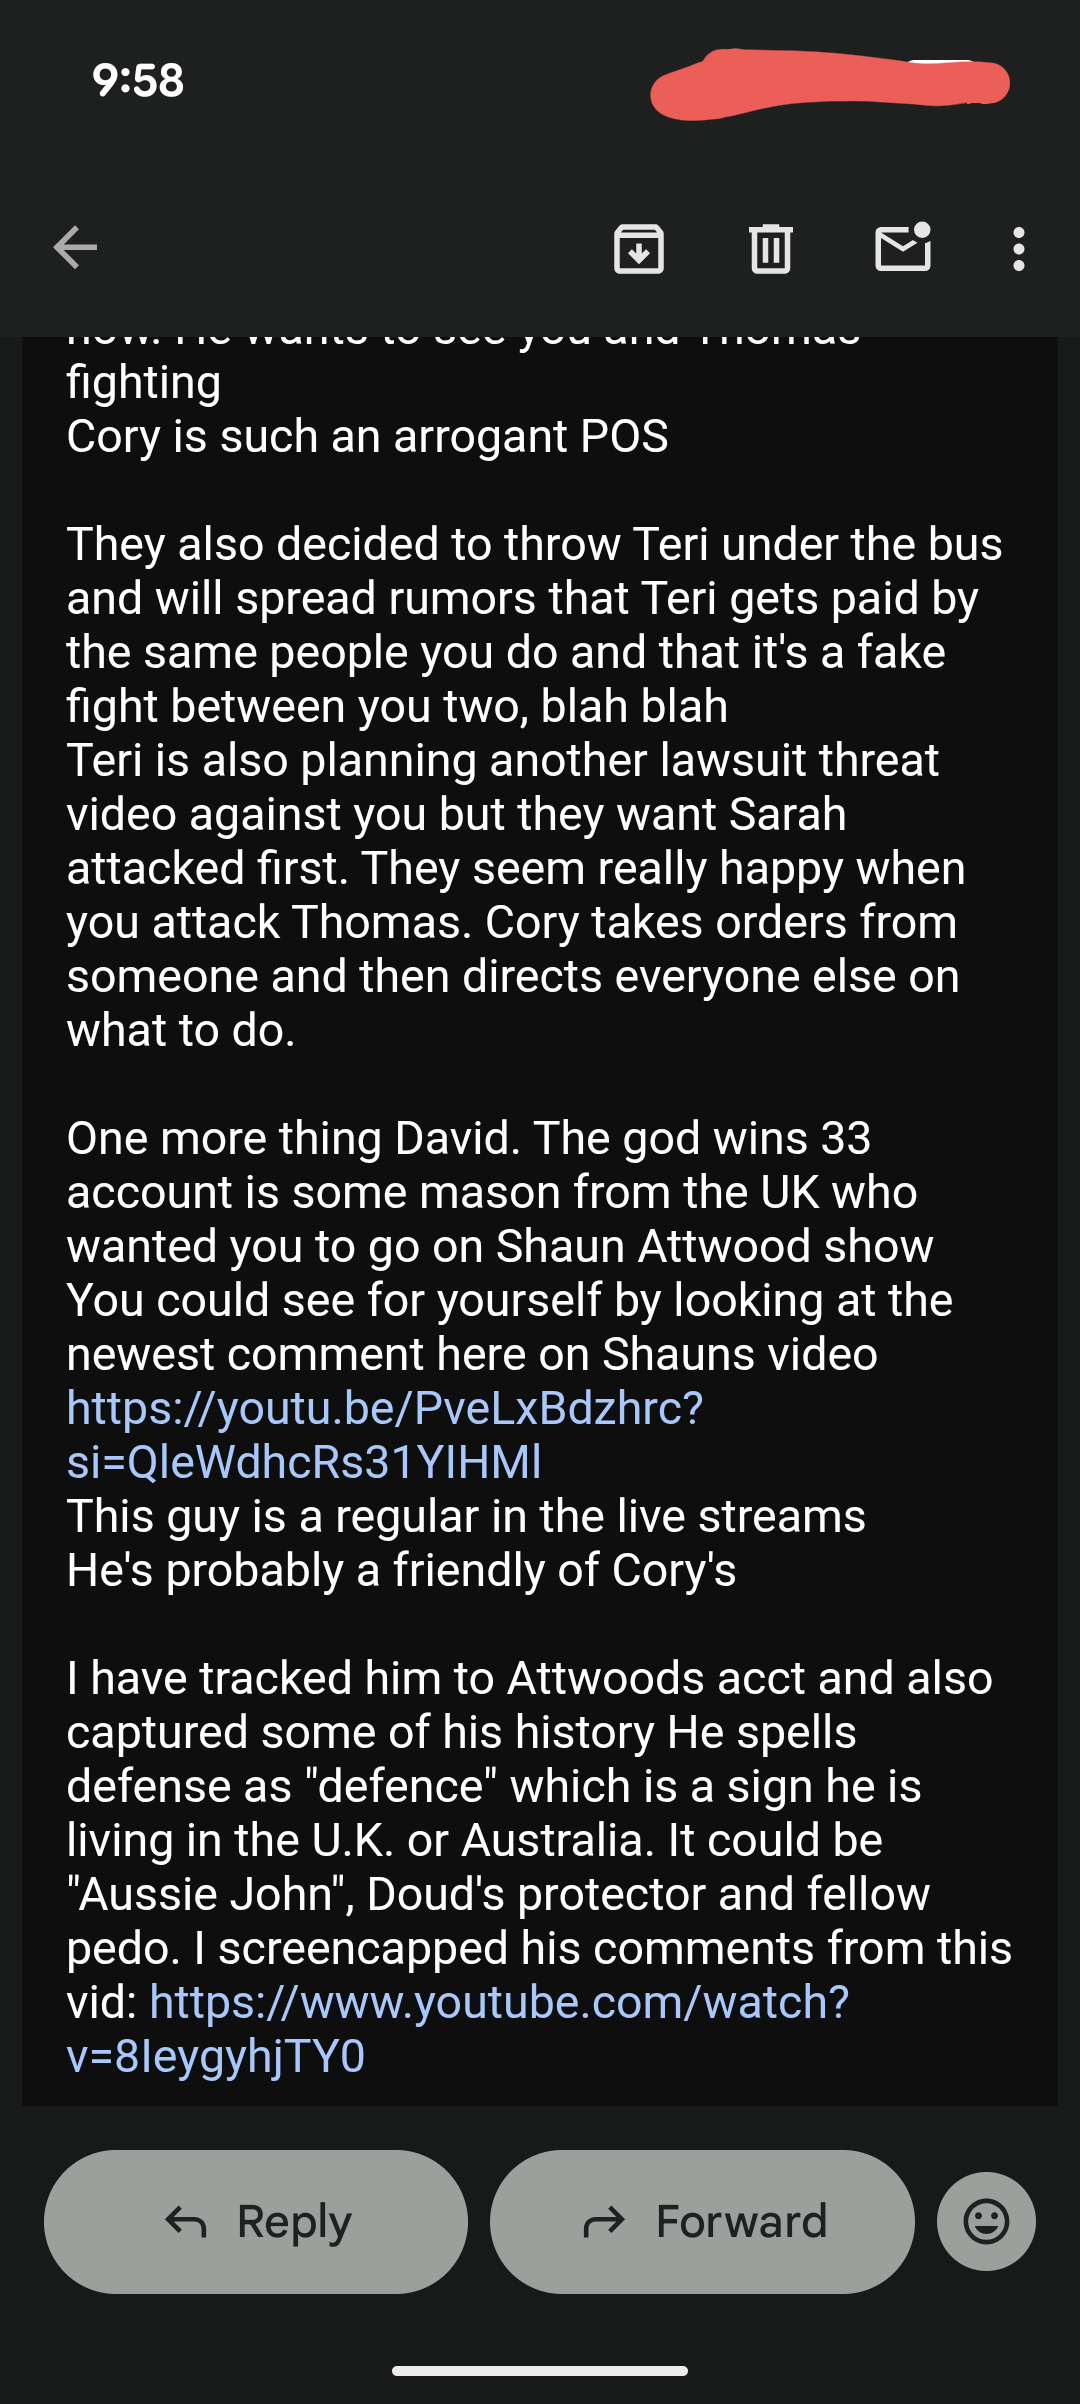Screen dimensions: 1080x2404
Task: Tap the back arrow to leave email
Action: pyautogui.click(x=75, y=248)
